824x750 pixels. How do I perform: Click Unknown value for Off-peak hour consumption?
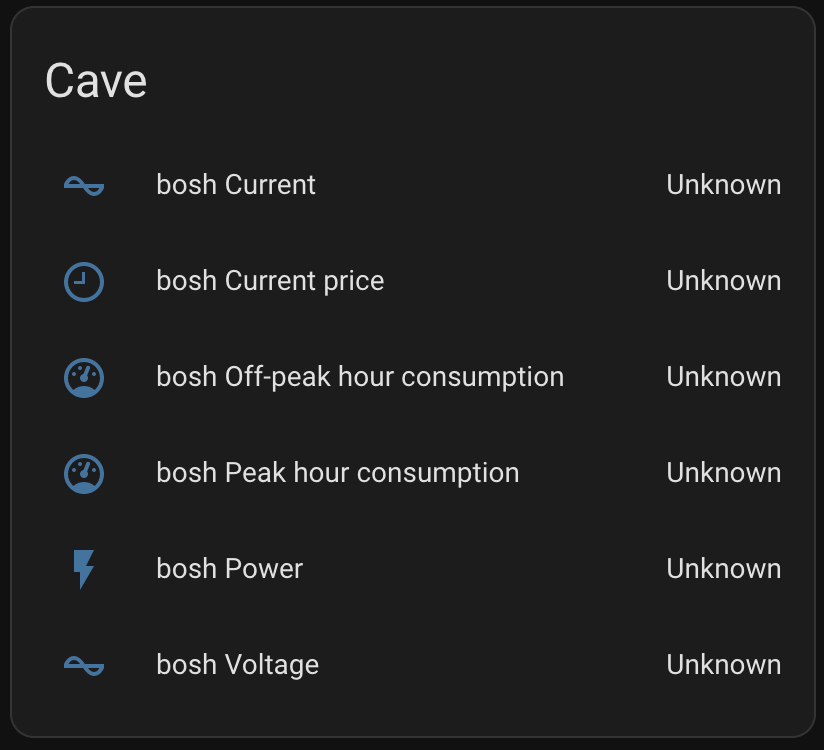[724, 377]
